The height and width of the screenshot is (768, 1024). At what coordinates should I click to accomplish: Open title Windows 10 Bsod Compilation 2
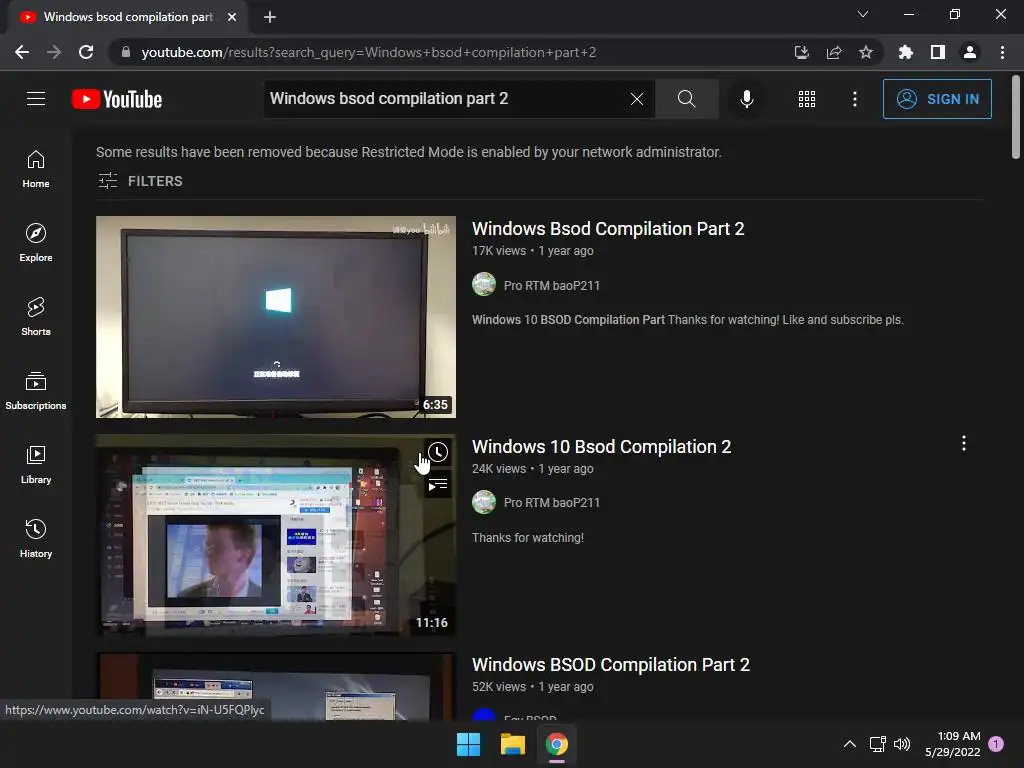[601, 447]
